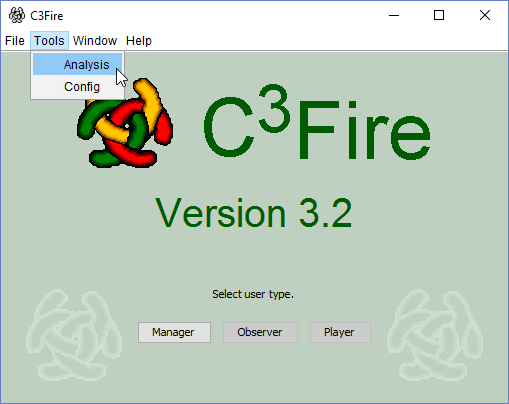The width and height of the screenshot is (509, 404).
Task: Click the faded knot watermark at bottom left
Action: (74, 335)
